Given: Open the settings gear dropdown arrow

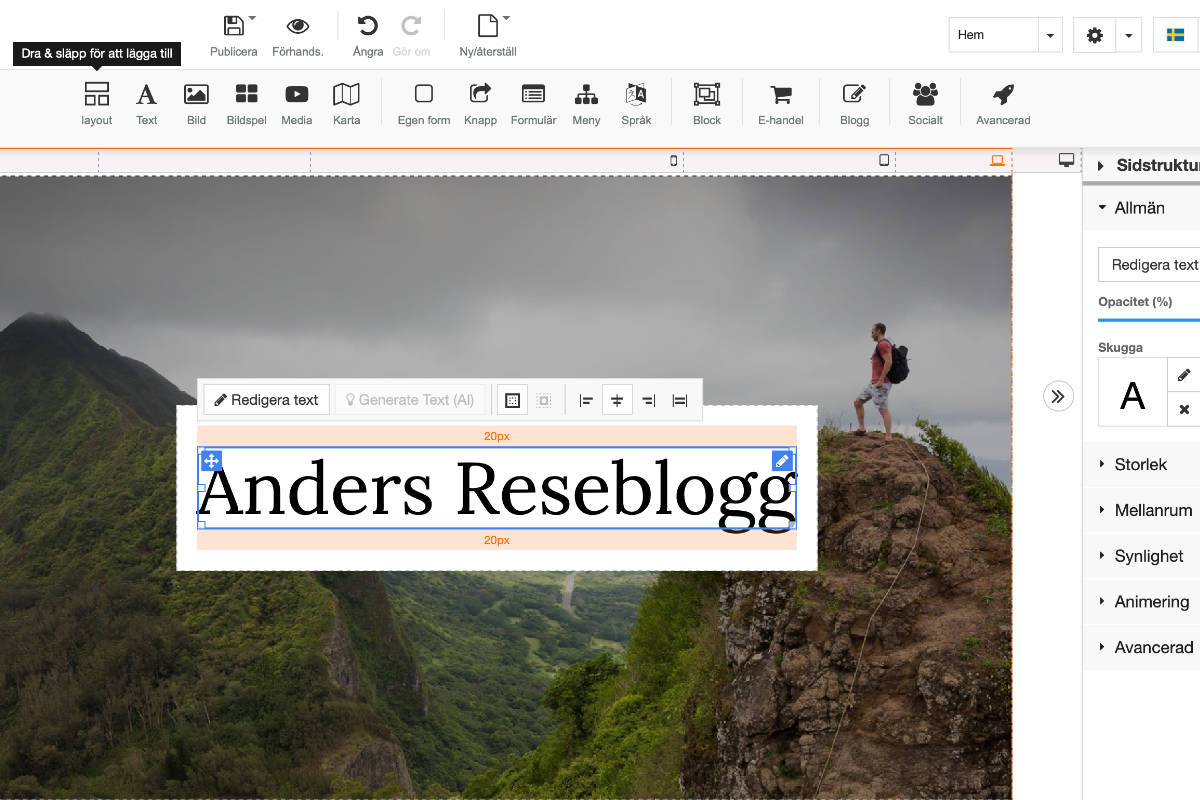Looking at the screenshot, I should pyautogui.click(x=1128, y=35).
